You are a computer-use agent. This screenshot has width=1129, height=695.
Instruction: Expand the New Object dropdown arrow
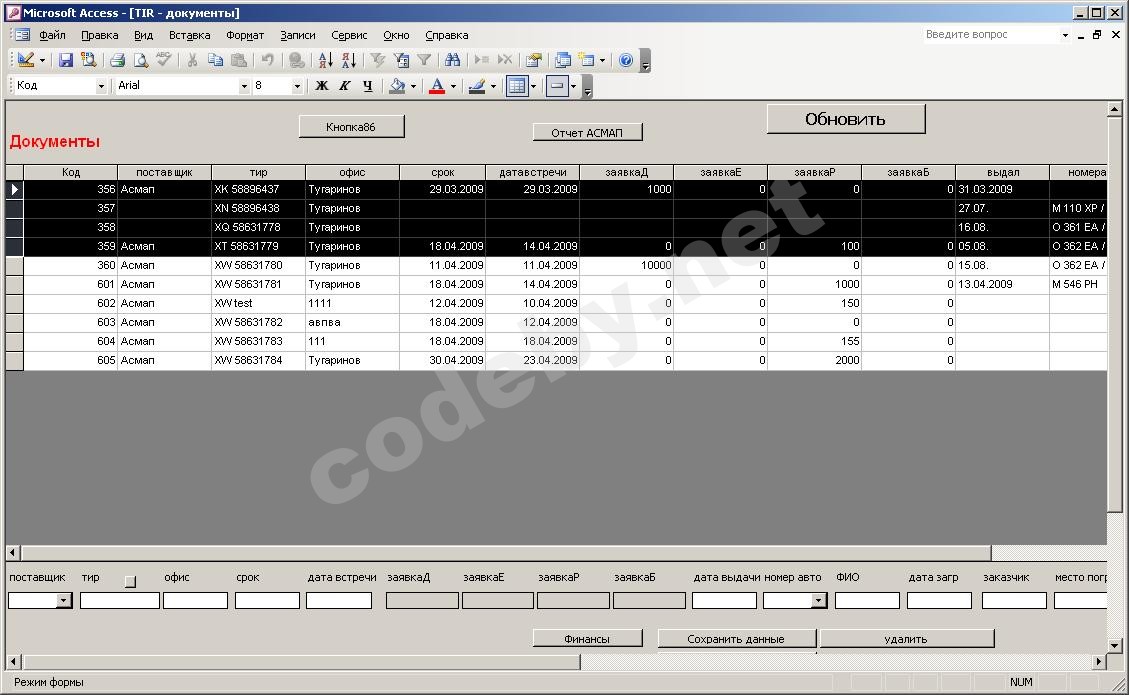[x=602, y=60]
